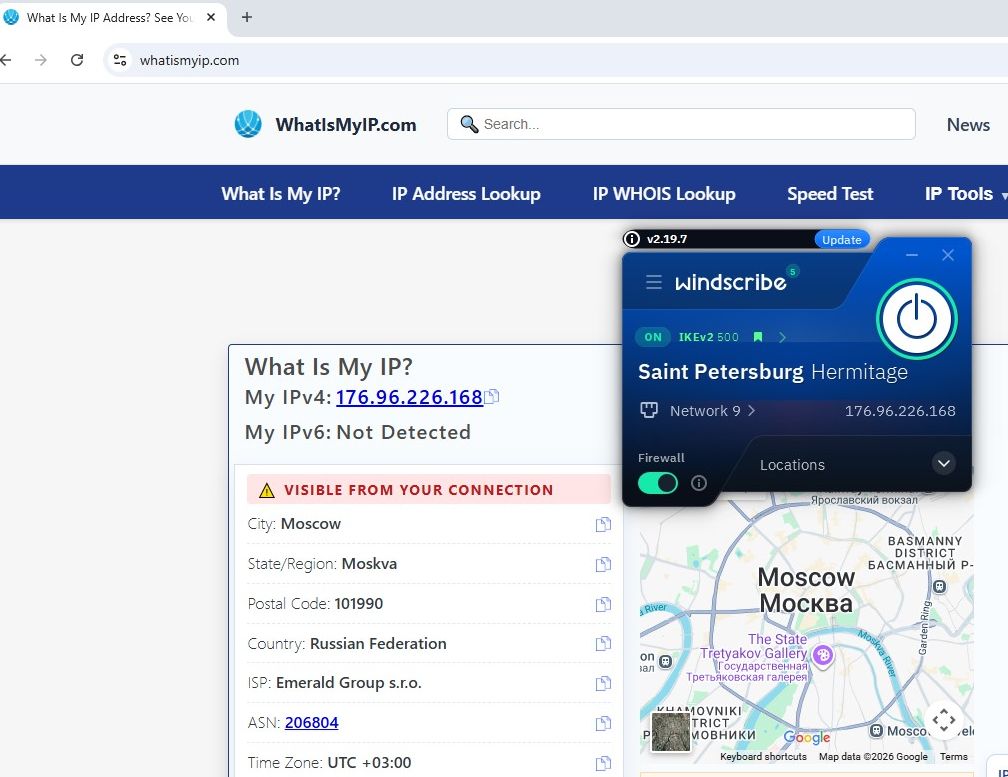Click the Saint Petersburg location name
This screenshot has width=1008, height=777.
(x=721, y=371)
